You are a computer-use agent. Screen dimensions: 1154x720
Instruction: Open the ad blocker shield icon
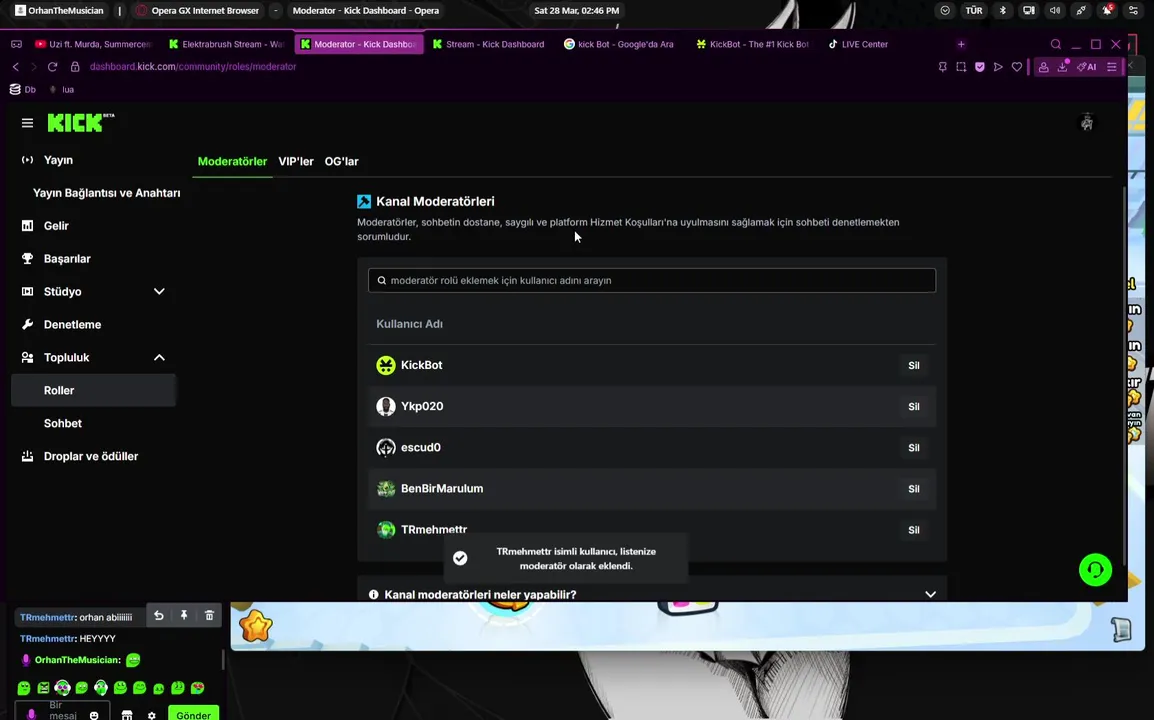coord(980,66)
